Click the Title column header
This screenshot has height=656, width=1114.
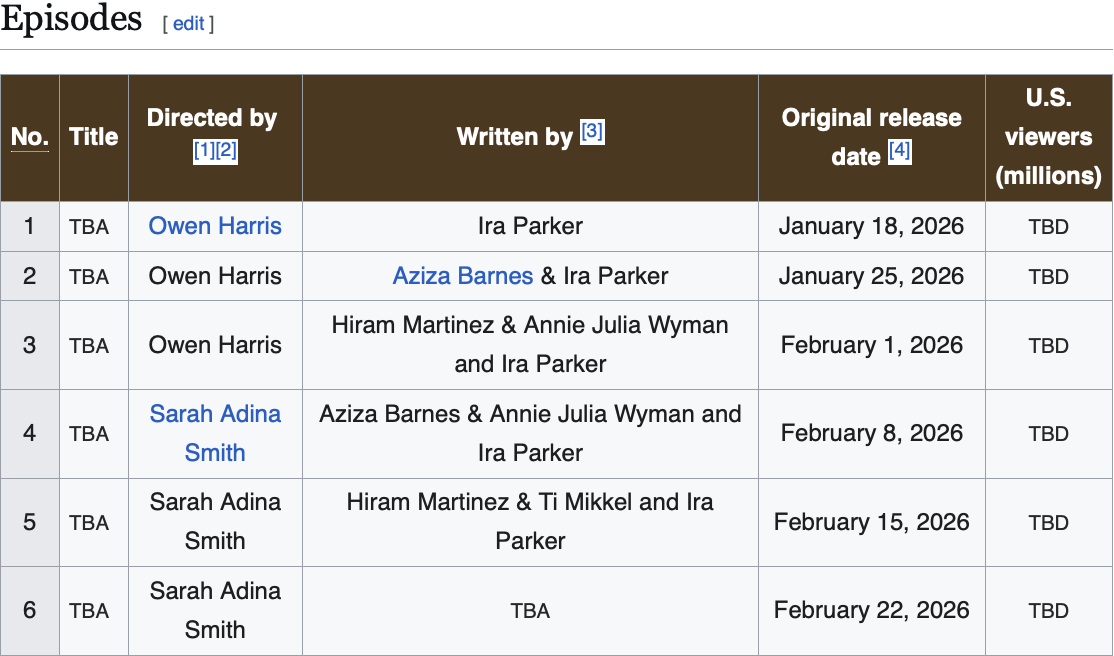coord(94,136)
